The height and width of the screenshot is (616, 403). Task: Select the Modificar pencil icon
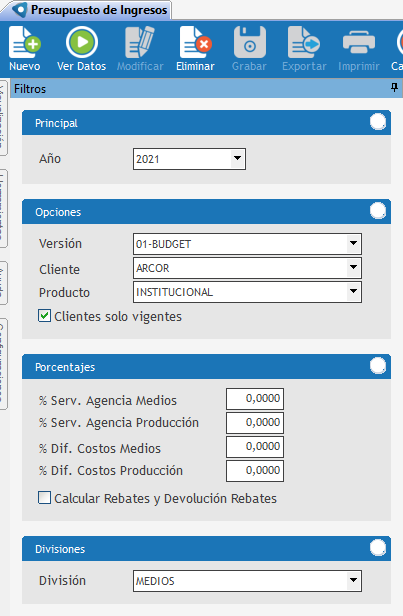(140, 42)
